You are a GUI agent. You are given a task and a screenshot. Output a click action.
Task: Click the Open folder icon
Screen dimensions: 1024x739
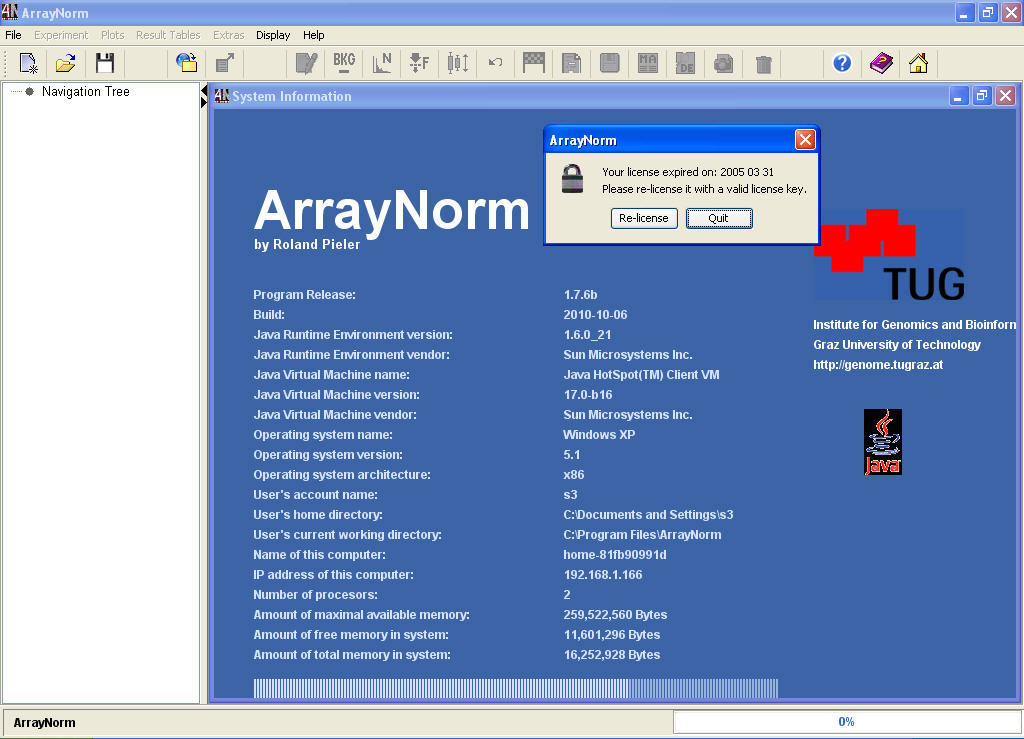pyautogui.click(x=65, y=63)
